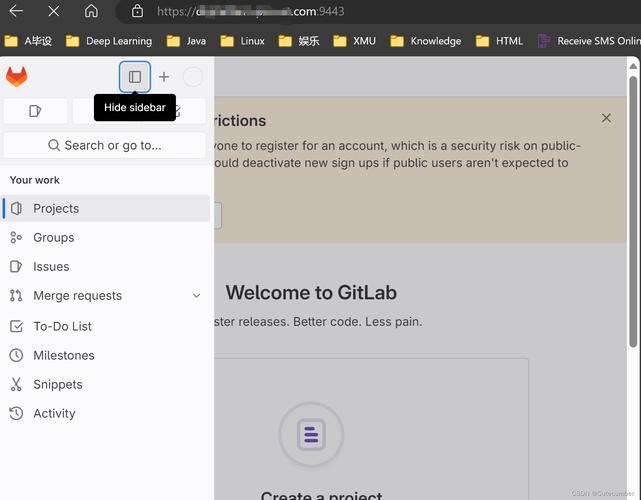Open the user avatar menu
Screen dimensions: 641x500
pos(193,77)
